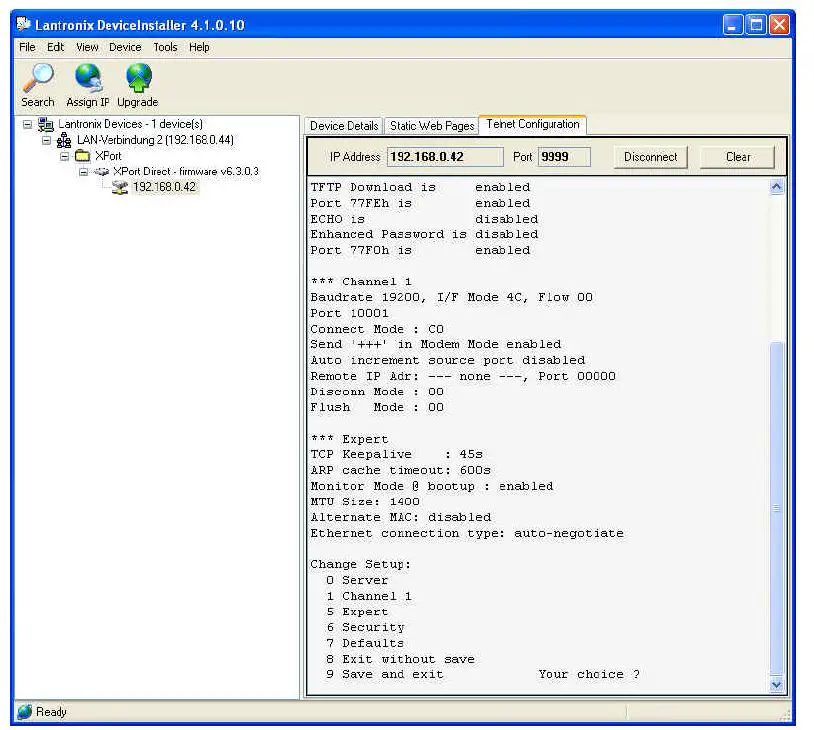This screenshot has height=730, width=814.
Task: Click the XPort Direct firmware device icon
Action: pos(101,172)
